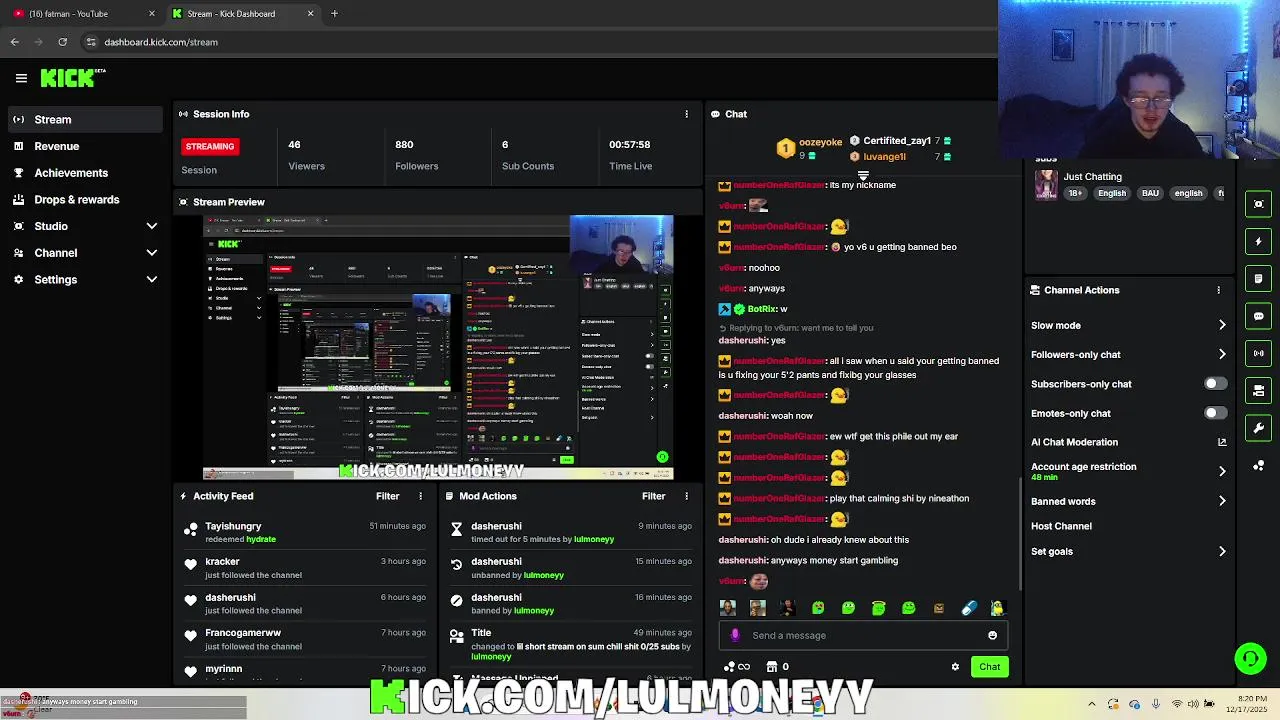The height and width of the screenshot is (720, 1280).
Task: Toggle Stream Preview panel icon in right rail
Action: [x=1259, y=204]
